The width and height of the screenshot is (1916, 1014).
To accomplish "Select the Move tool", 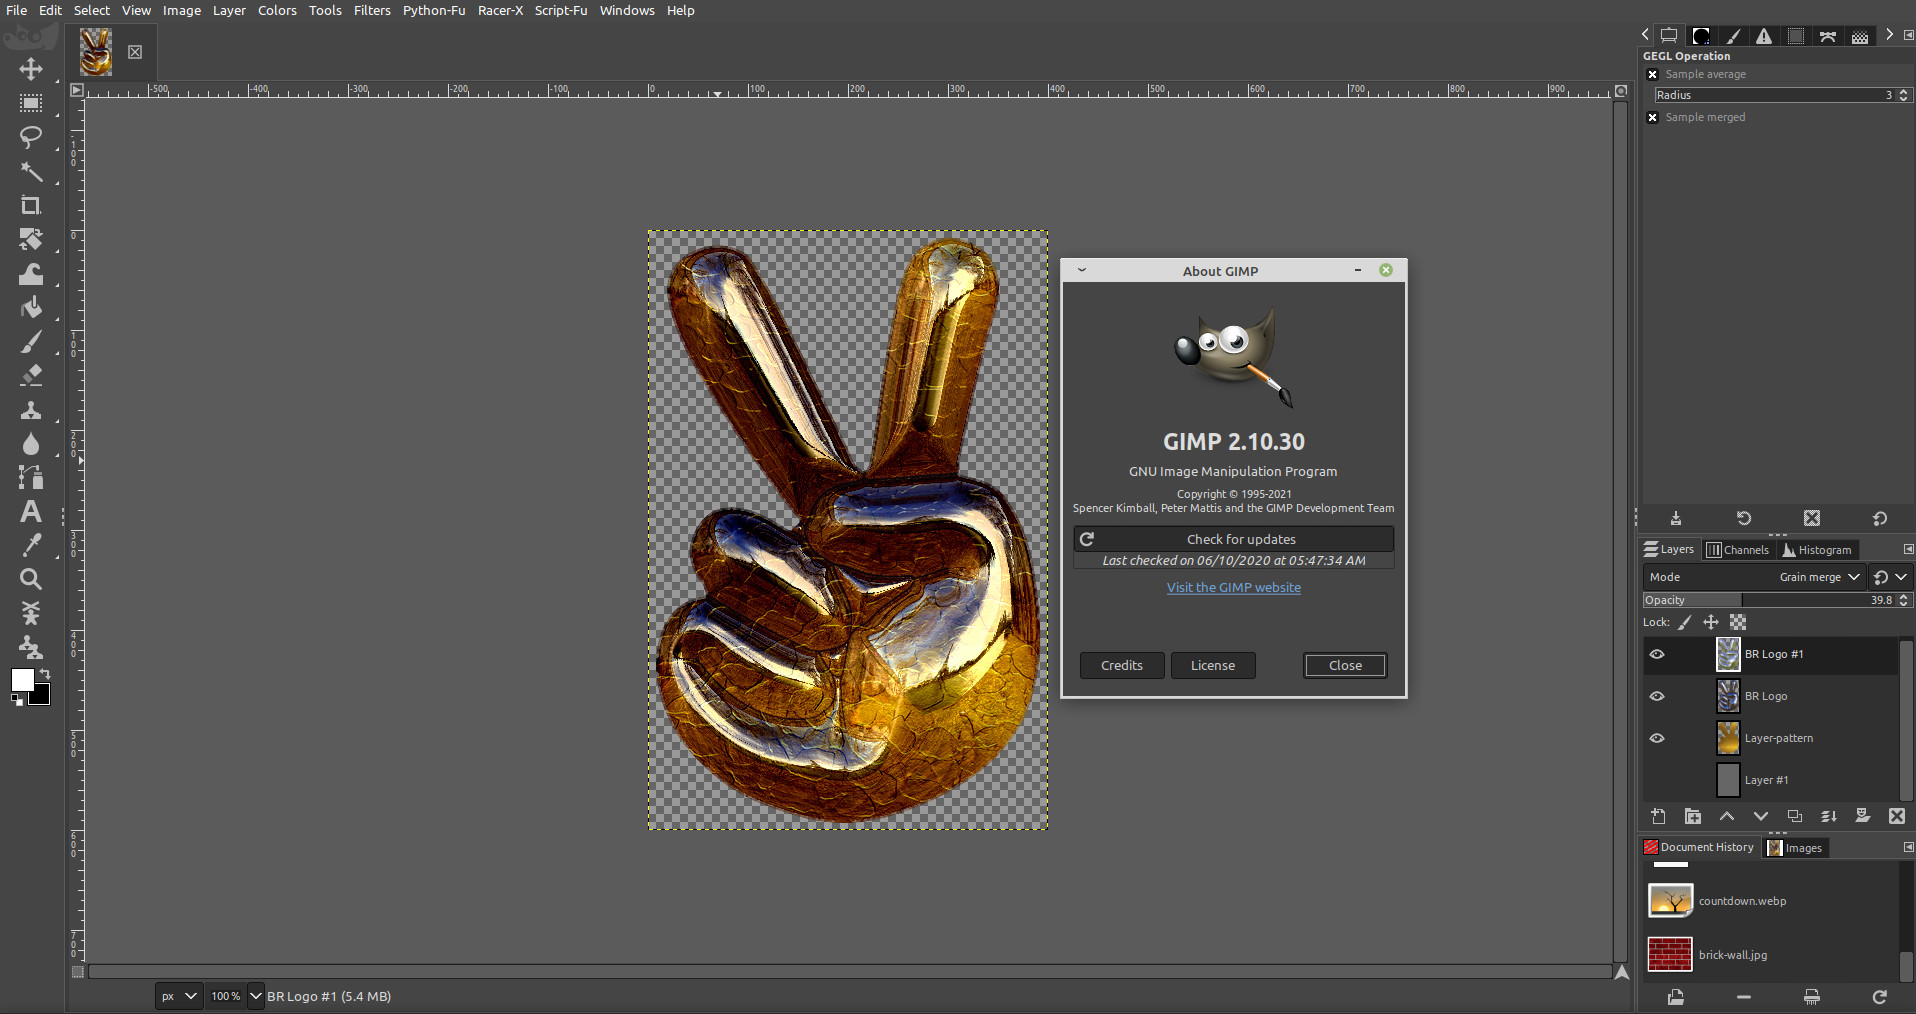I will 31,69.
